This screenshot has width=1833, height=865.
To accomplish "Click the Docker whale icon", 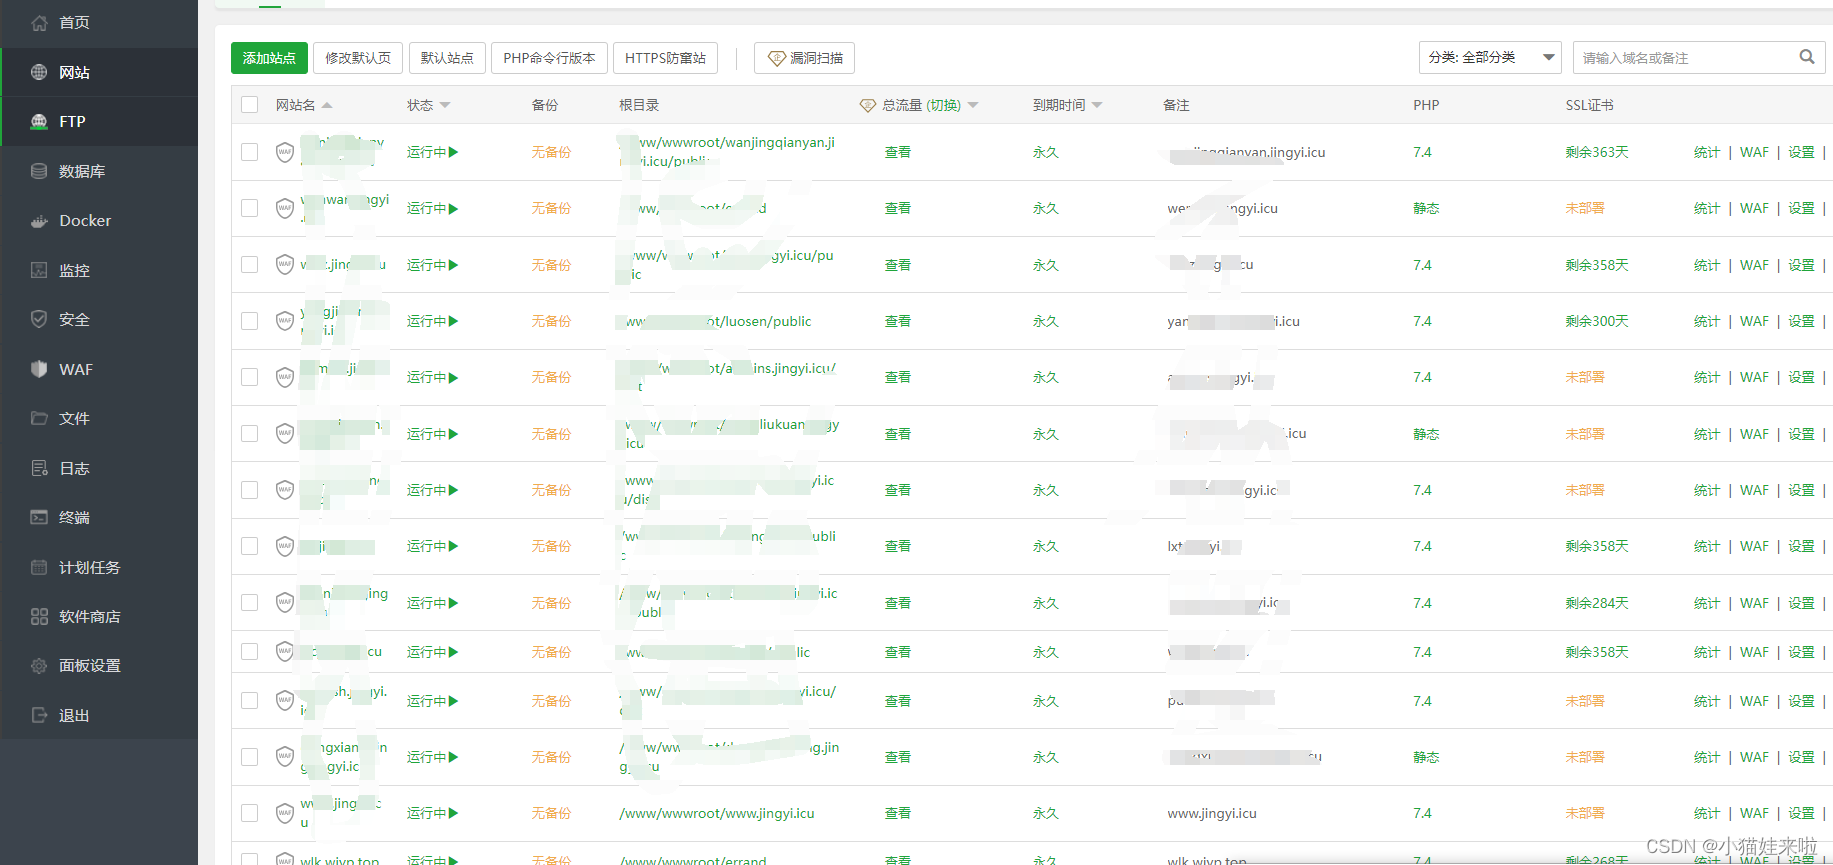I will click(39, 221).
